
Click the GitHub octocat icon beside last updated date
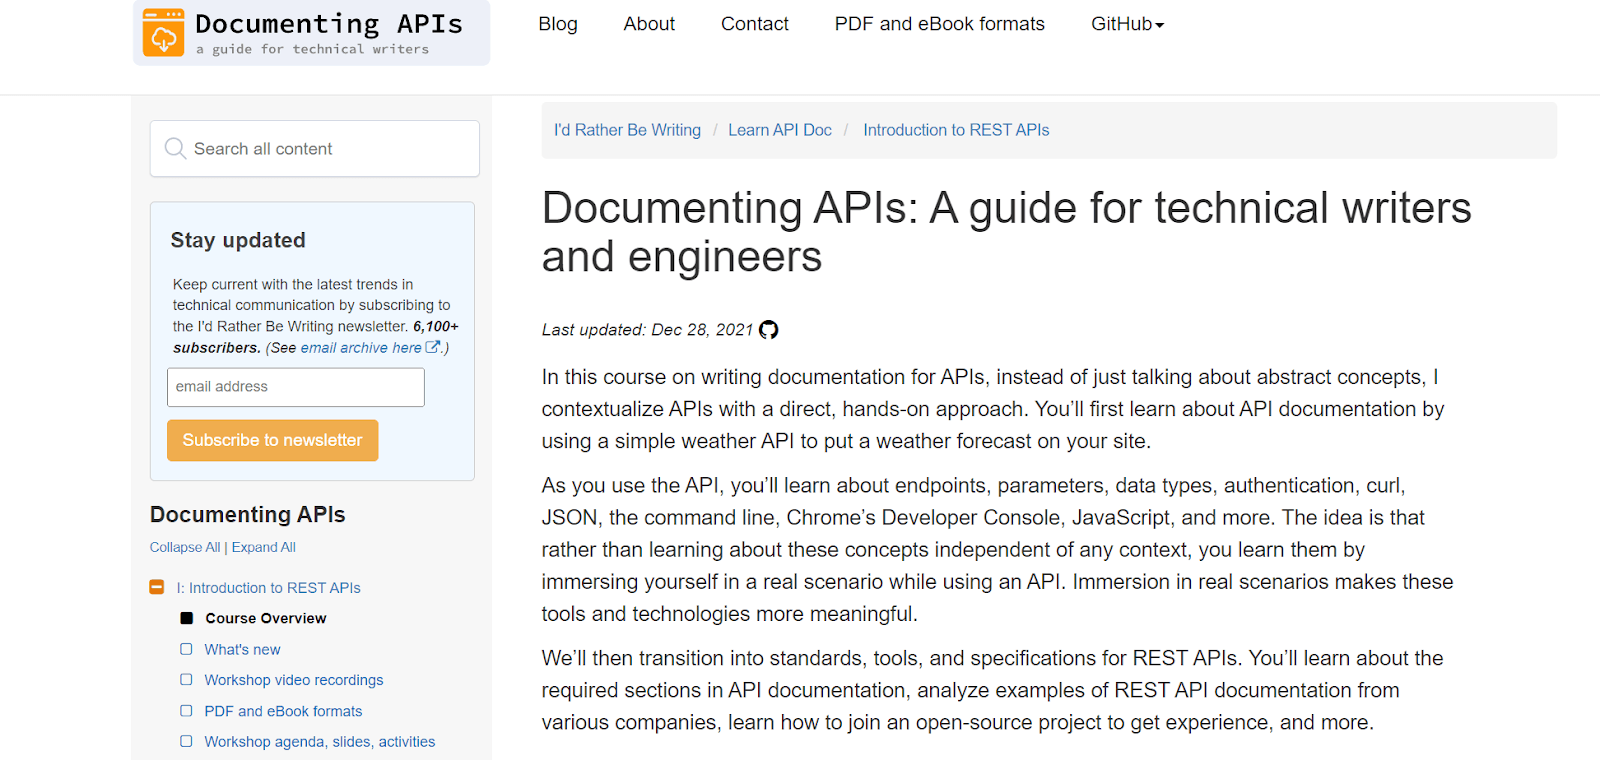pyautogui.click(x=768, y=330)
